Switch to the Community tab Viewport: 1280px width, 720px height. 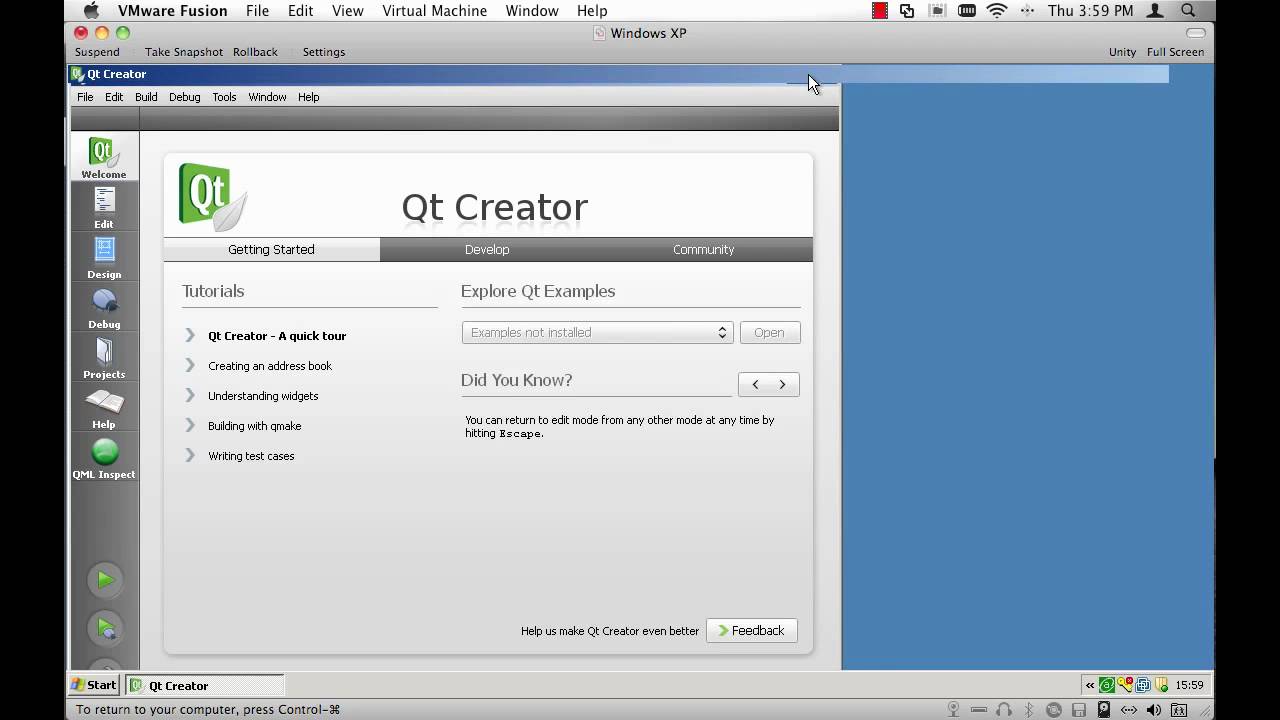pos(704,250)
